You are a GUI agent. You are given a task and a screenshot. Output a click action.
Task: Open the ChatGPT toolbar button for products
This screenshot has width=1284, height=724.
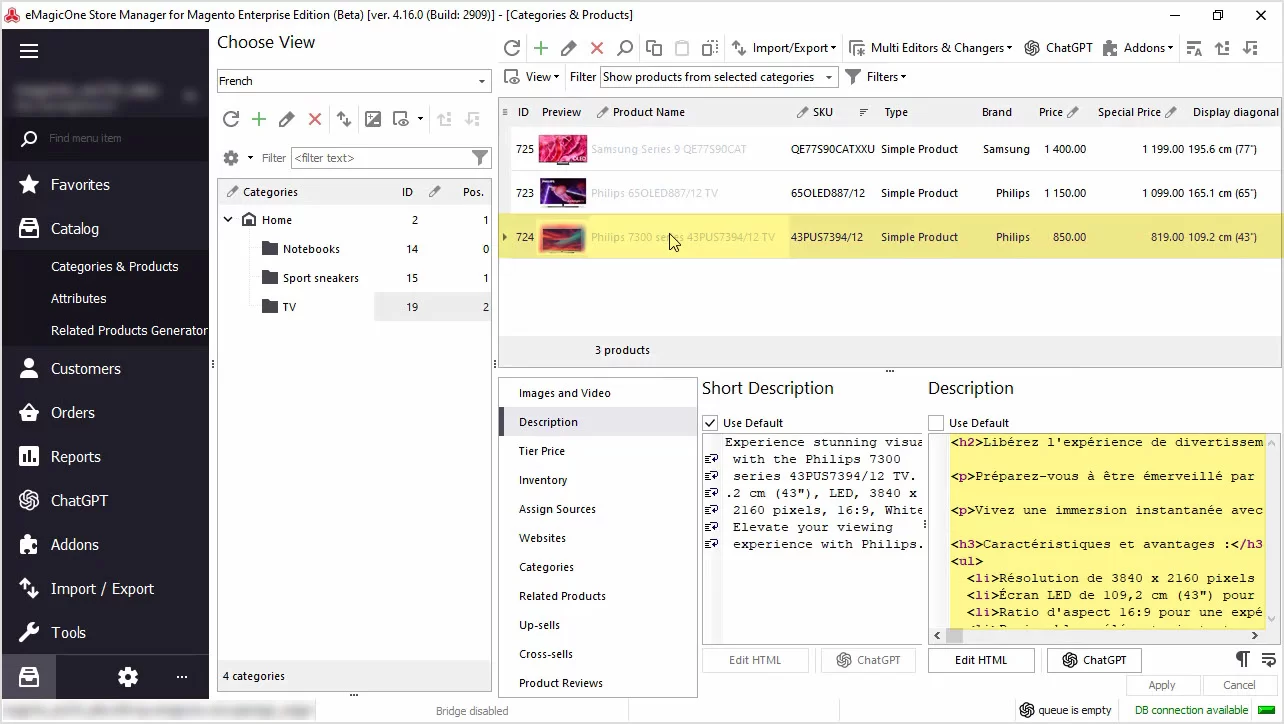click(1059, 48)
